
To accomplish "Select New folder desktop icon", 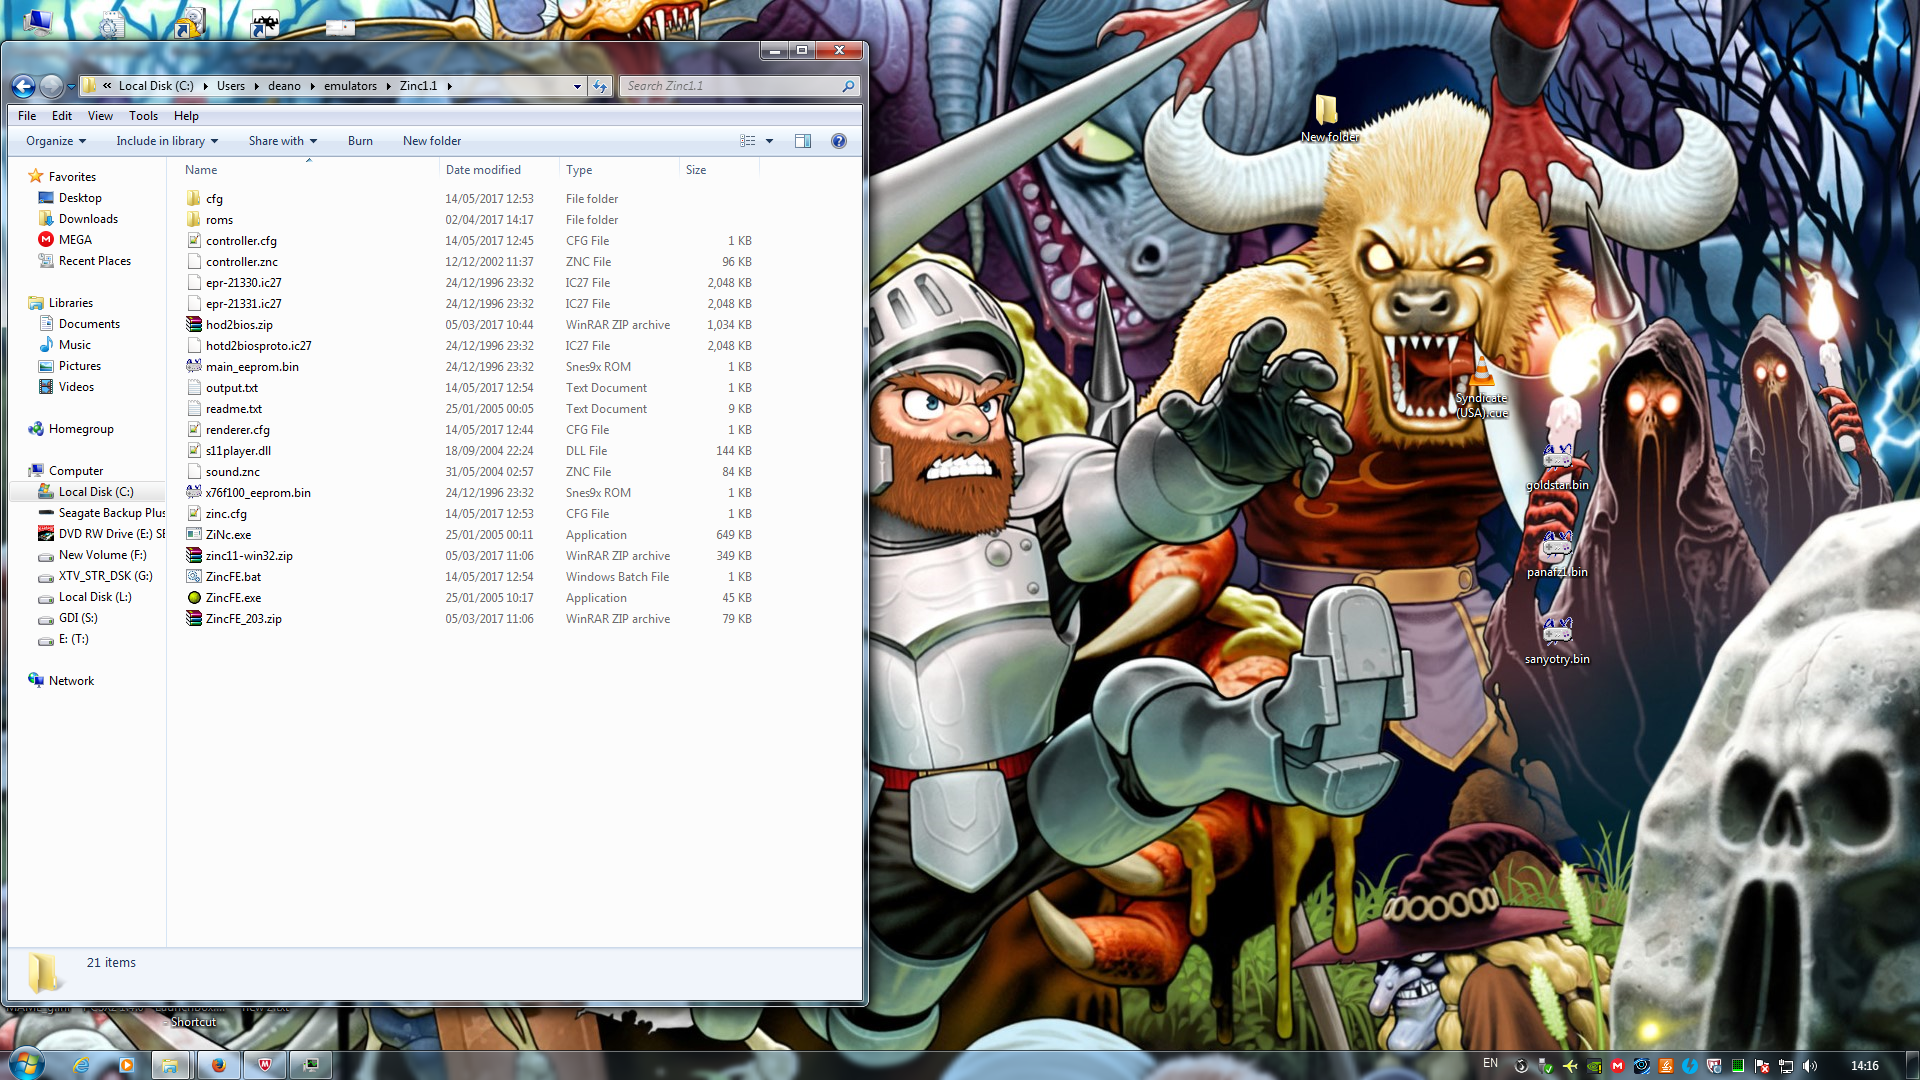I will pyautogui.click(x=1329, y=118).
